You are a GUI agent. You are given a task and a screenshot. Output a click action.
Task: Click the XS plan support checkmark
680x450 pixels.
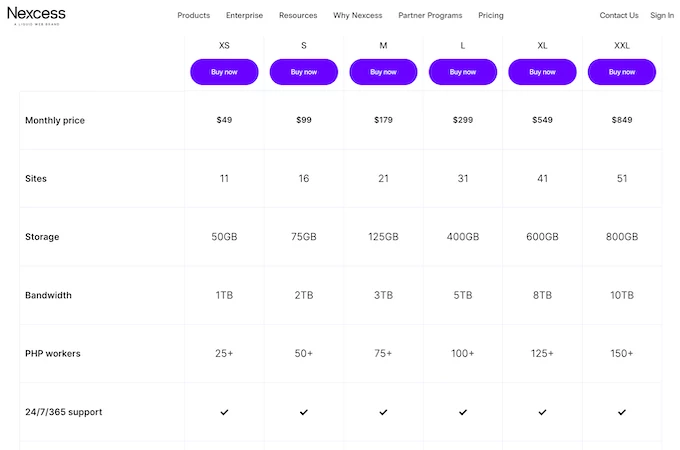point(224,412)
